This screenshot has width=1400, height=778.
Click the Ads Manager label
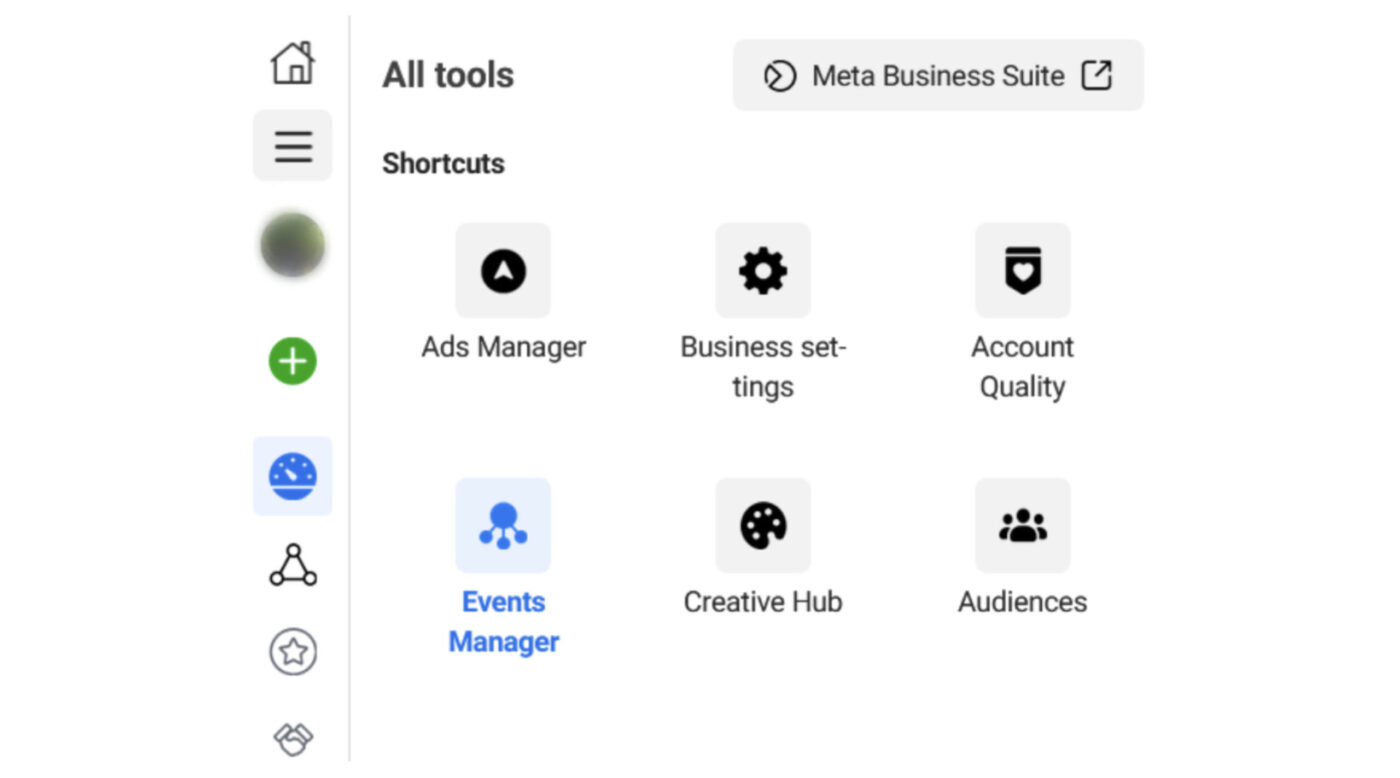[x=504, y=348]
